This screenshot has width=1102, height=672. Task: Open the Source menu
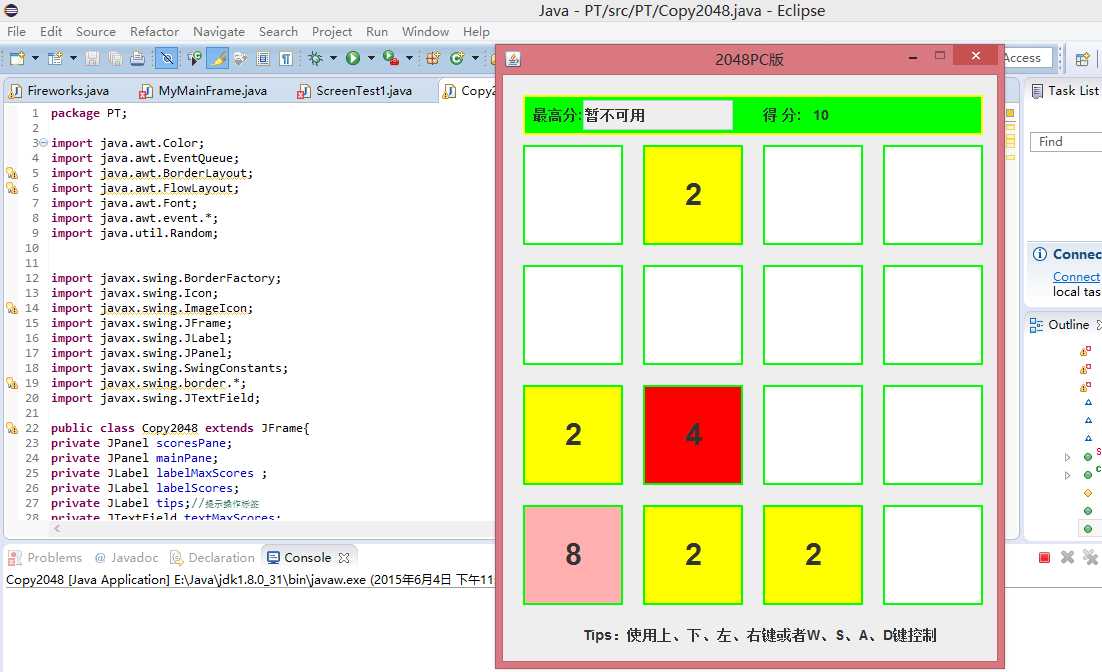click(96, 32)
